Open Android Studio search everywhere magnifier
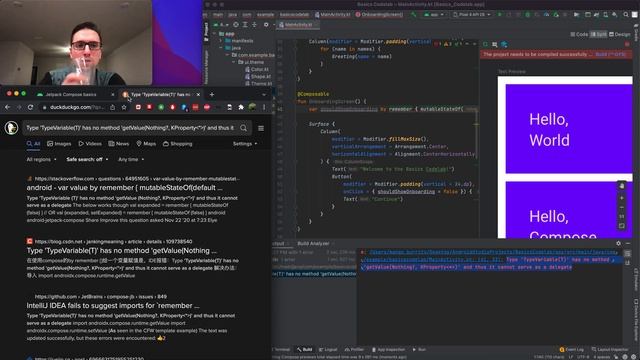 click(x=626, y=15)
